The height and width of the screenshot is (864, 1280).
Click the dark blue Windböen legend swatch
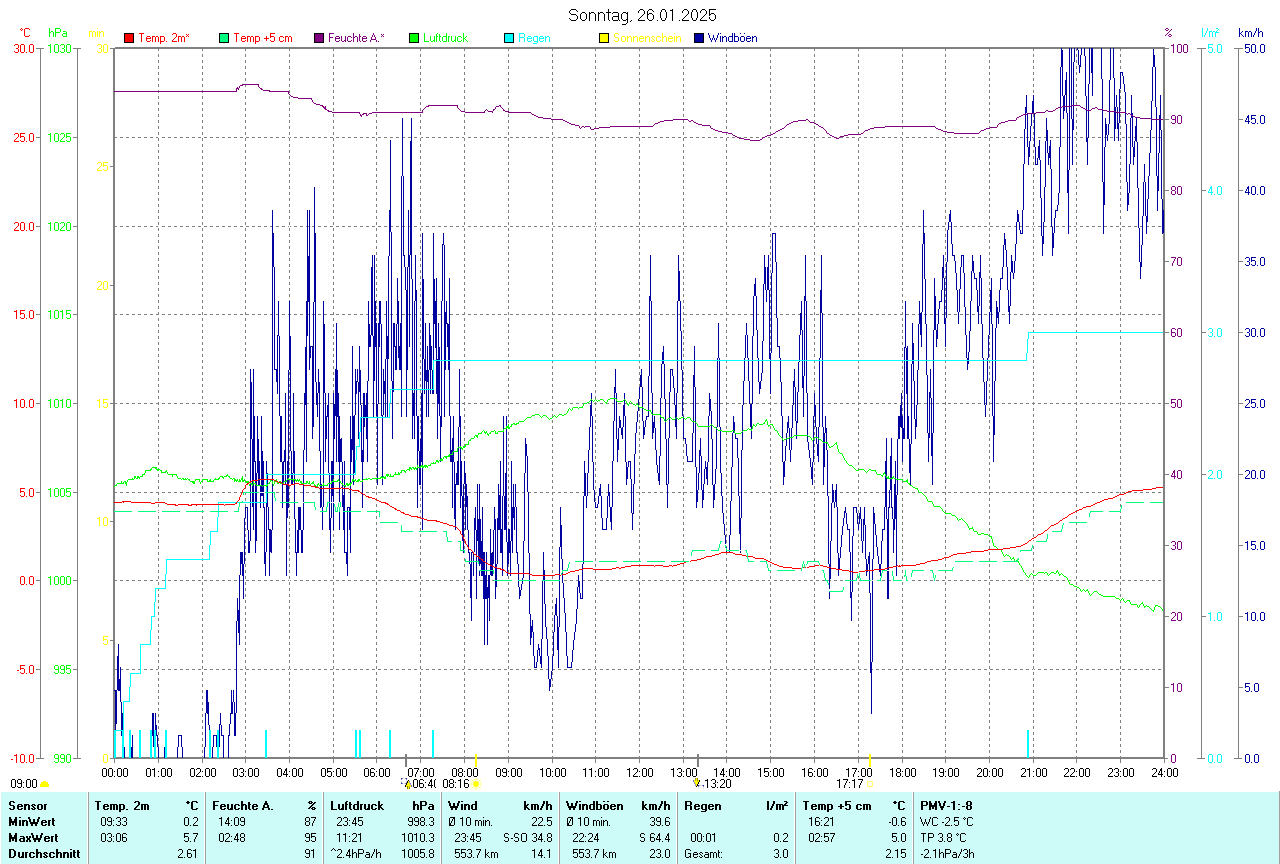coord(699,38)
